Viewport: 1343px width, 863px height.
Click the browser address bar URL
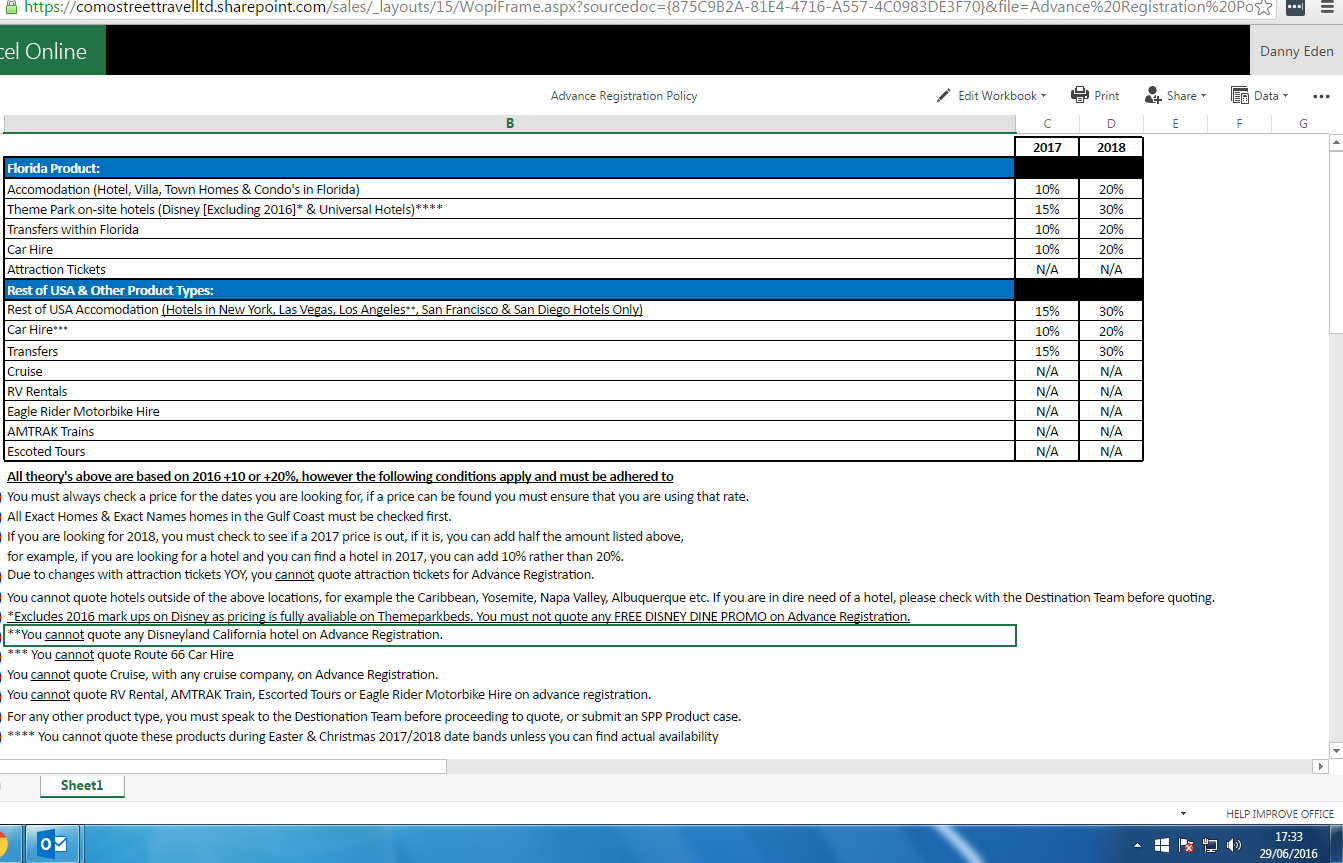(637, 8)
